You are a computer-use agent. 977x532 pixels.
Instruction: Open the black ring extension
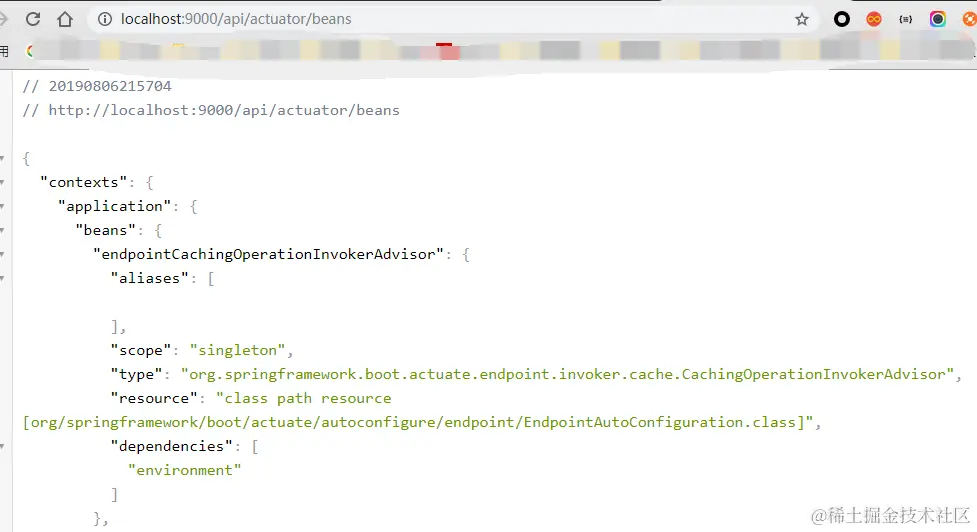pos(842,19)
